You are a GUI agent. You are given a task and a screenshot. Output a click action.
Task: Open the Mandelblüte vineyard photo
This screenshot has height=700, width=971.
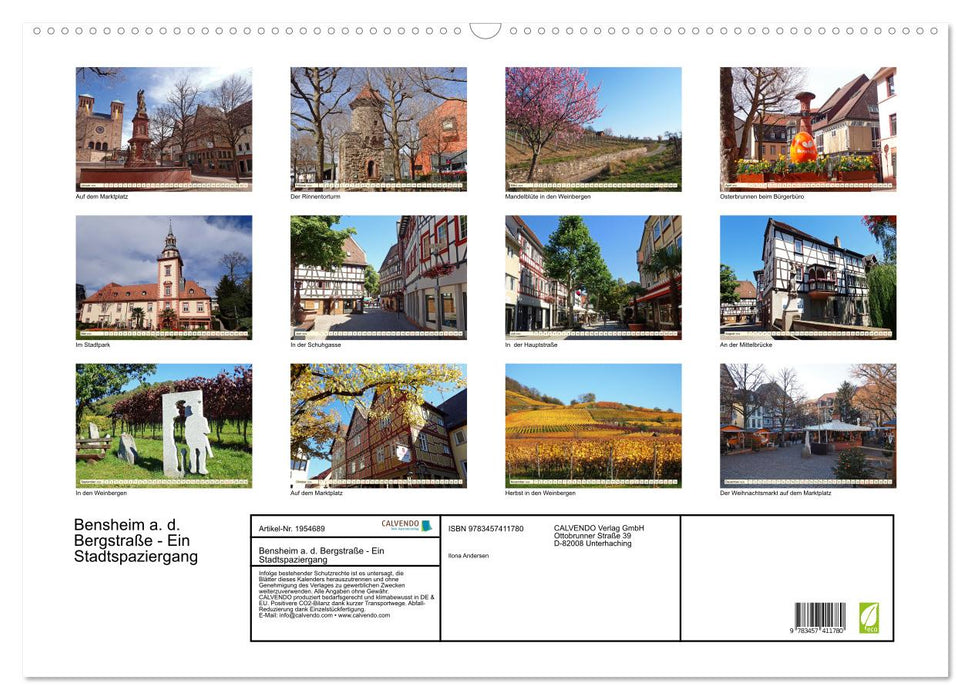click(592, 128)
